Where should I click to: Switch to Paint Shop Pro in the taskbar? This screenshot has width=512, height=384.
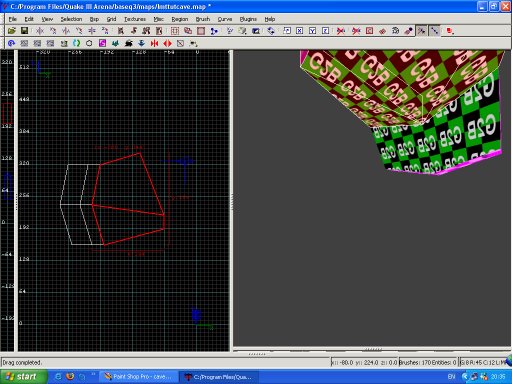(x=138, y=377)
